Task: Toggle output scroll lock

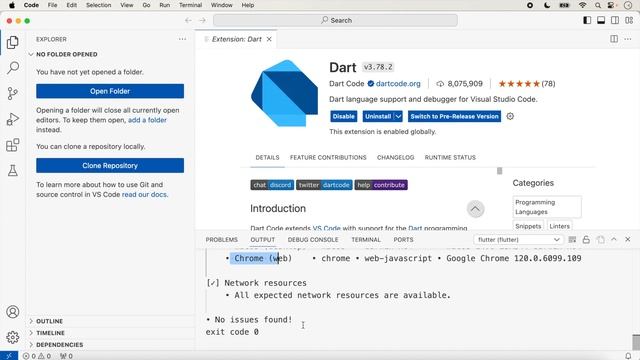Action: coord(586,240)
